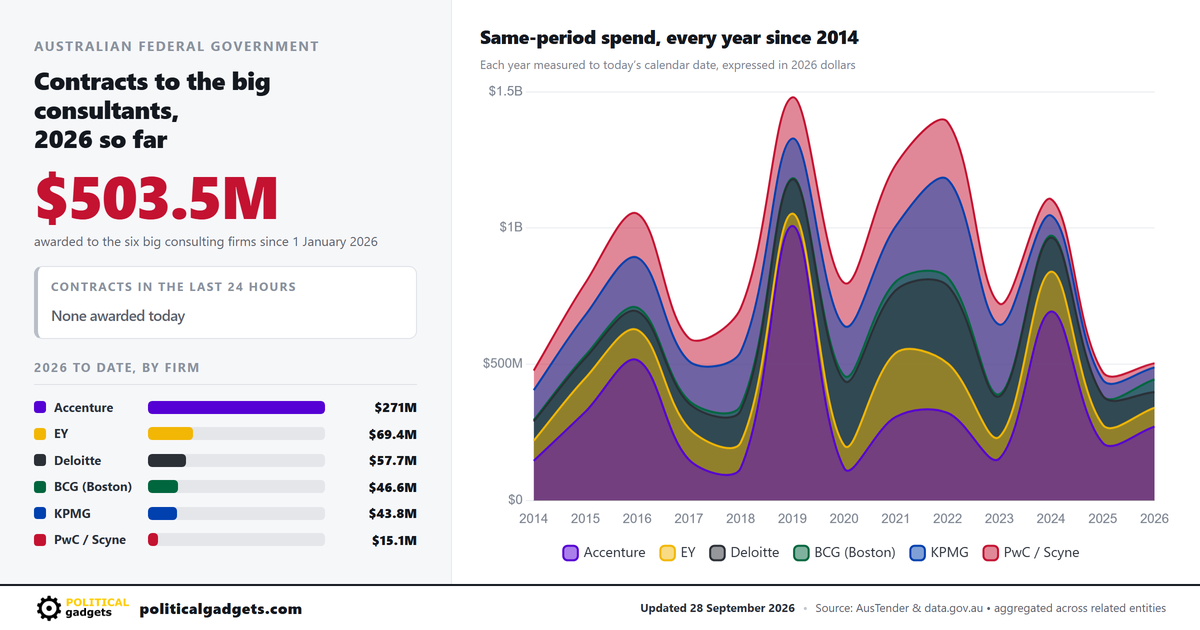This screenshot has height=630, width=1200.
Task: Open the politicalgadgets.com link
Action: click(x=220, y=609)
